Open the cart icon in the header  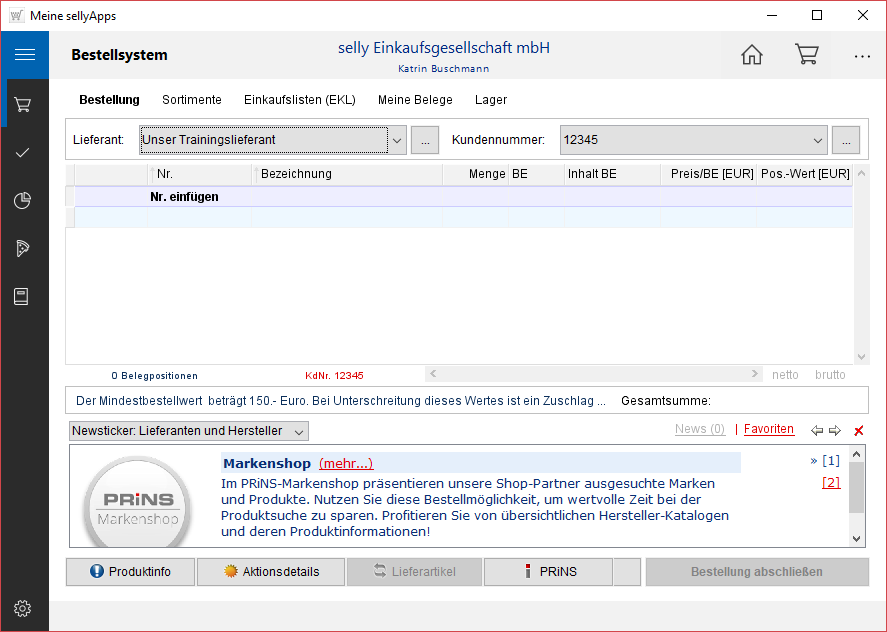(x=806, y=55)
